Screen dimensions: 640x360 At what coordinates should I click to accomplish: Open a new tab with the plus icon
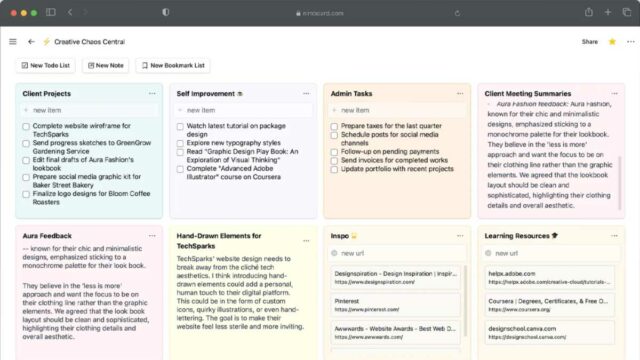pyautogui.click(x=608, y=12)
